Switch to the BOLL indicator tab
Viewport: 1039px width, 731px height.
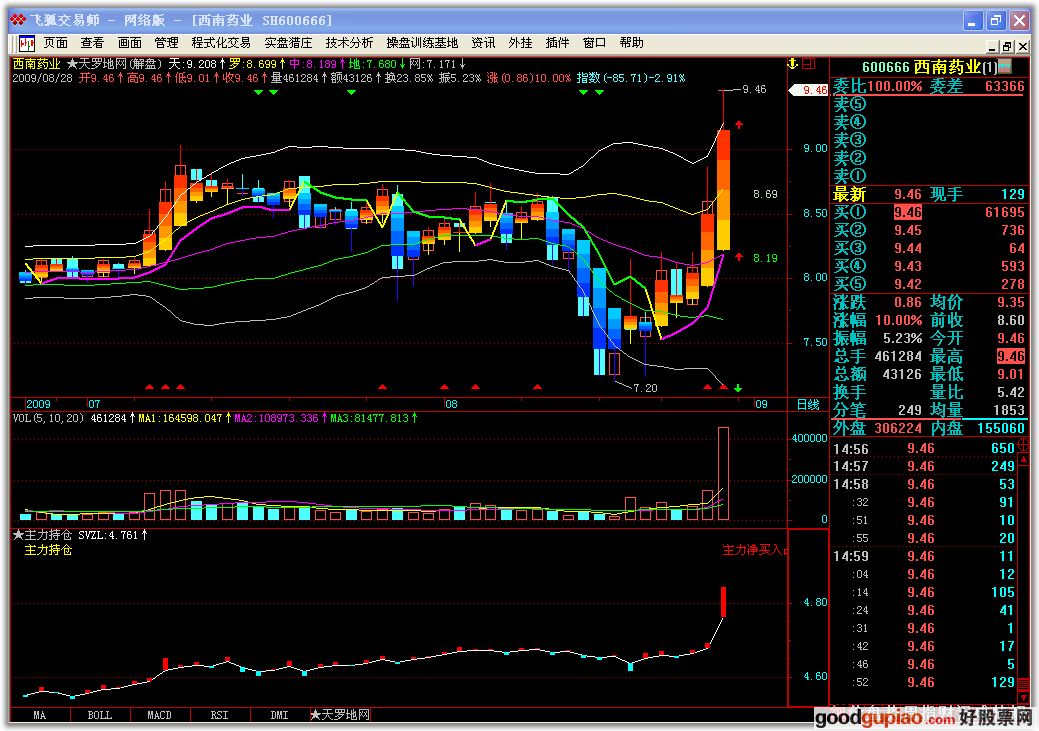tap(99, 715)
